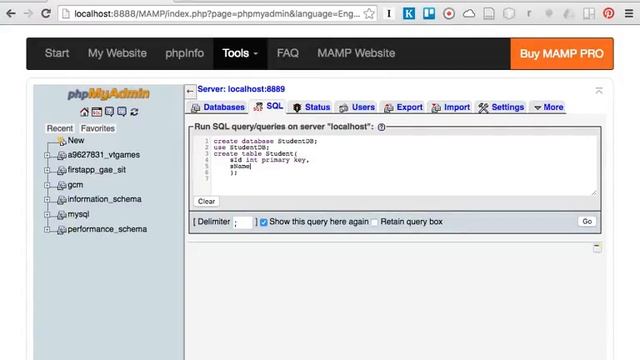Click the New database icon
The image size is (640, 360).
click(61, 141)
